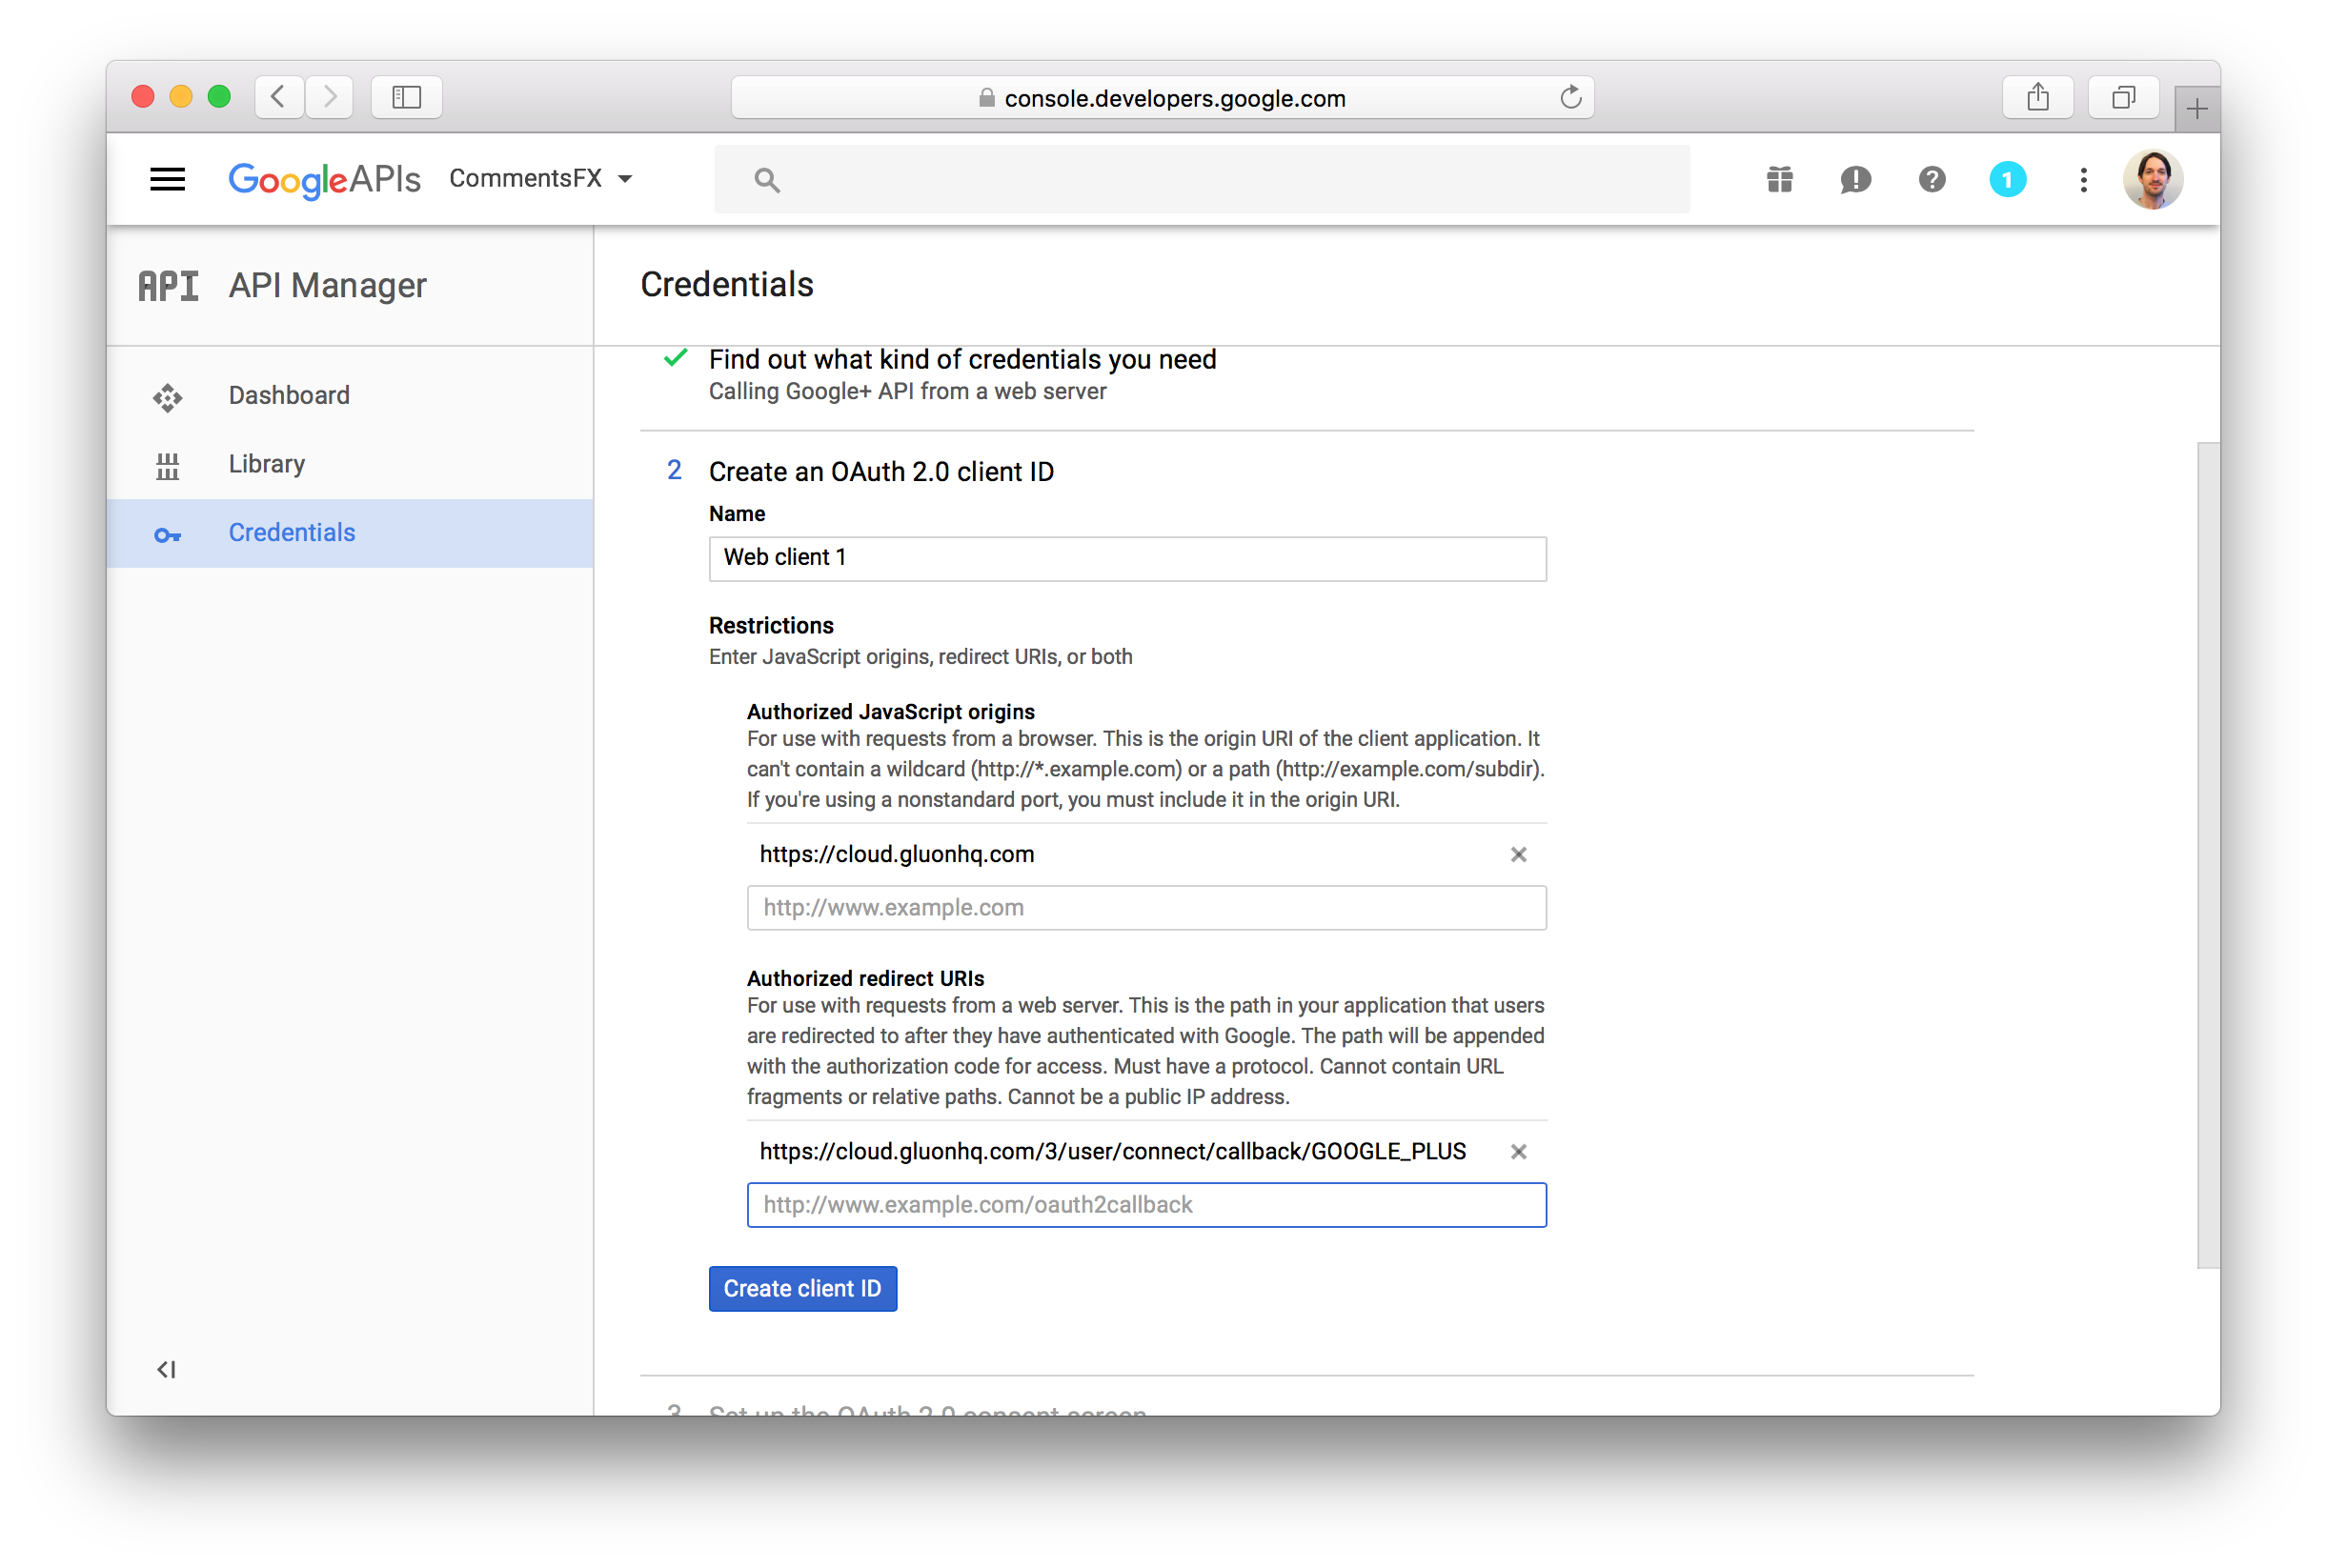The height and width of the screenshot is (1568, 2327).
Task: Select the Credentials sidebar item
Action: point(350,533)
